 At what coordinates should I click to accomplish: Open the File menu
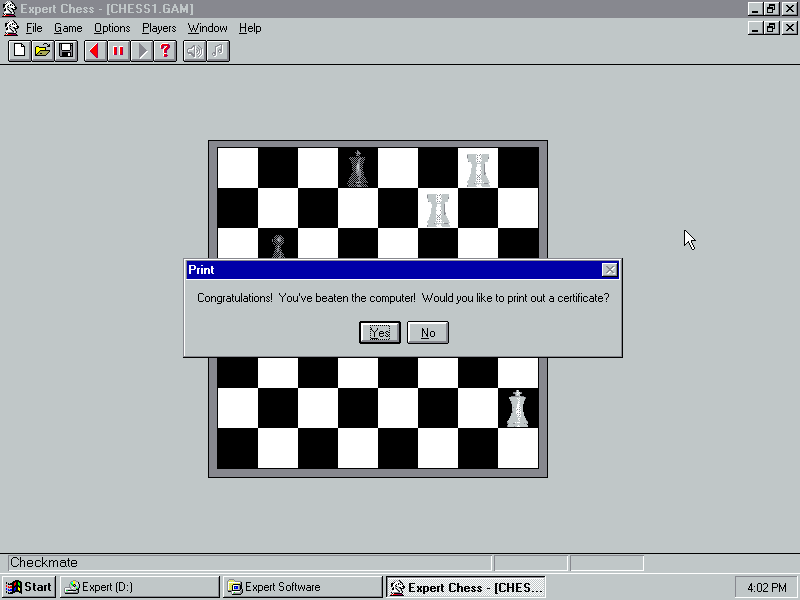[x=34, y=28]
